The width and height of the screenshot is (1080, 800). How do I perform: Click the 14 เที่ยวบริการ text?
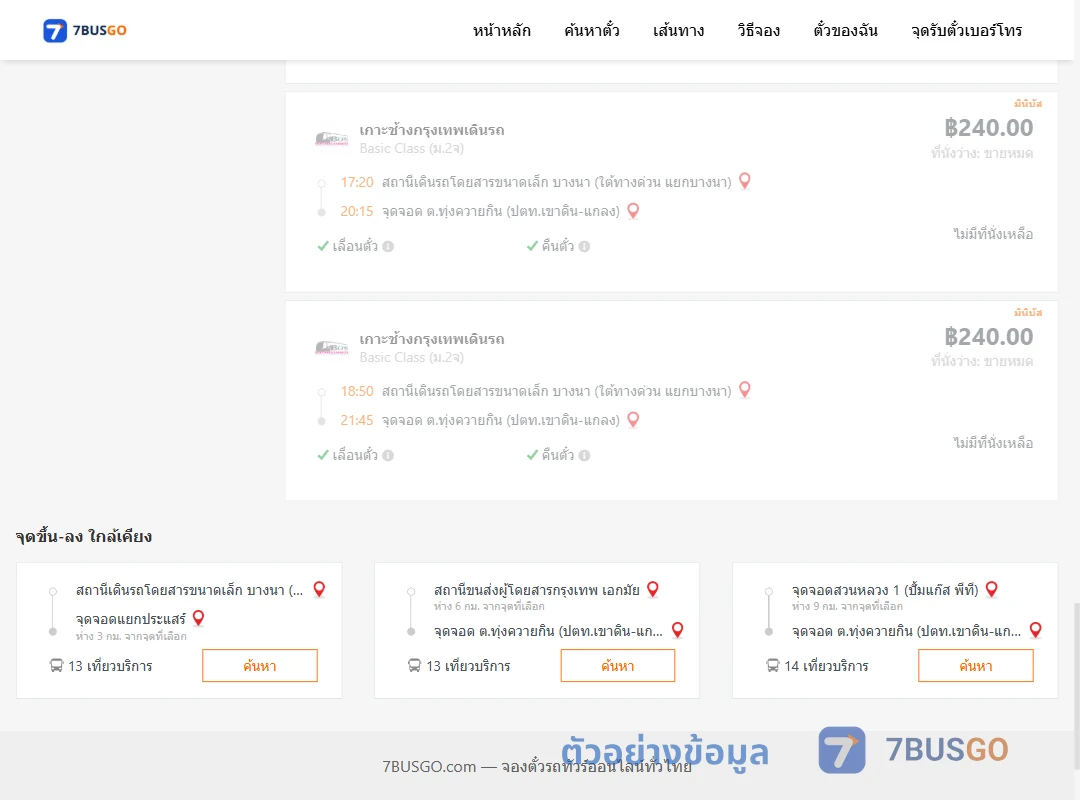[x=827, y=666]
